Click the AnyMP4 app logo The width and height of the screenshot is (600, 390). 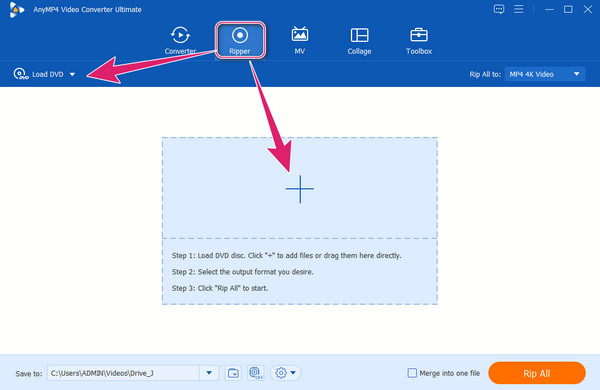[x=16, y=10]
